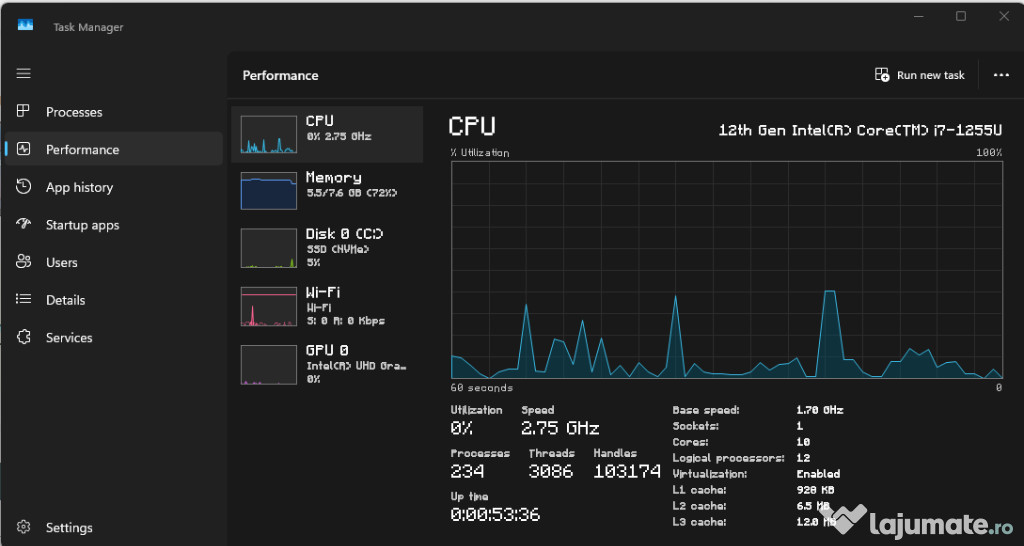Open the Startup apps page
This screenshot has height=546, width=1024.
coord(82,225)
